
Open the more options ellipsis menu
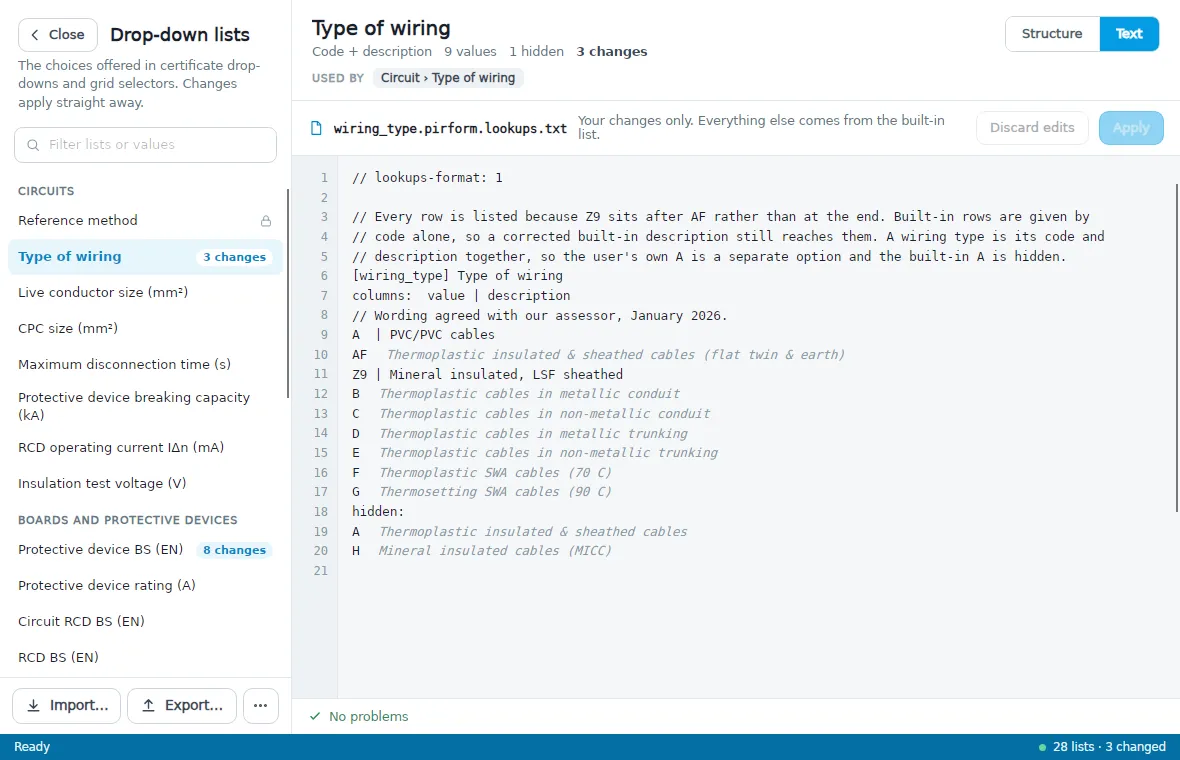tap(260, 706)
